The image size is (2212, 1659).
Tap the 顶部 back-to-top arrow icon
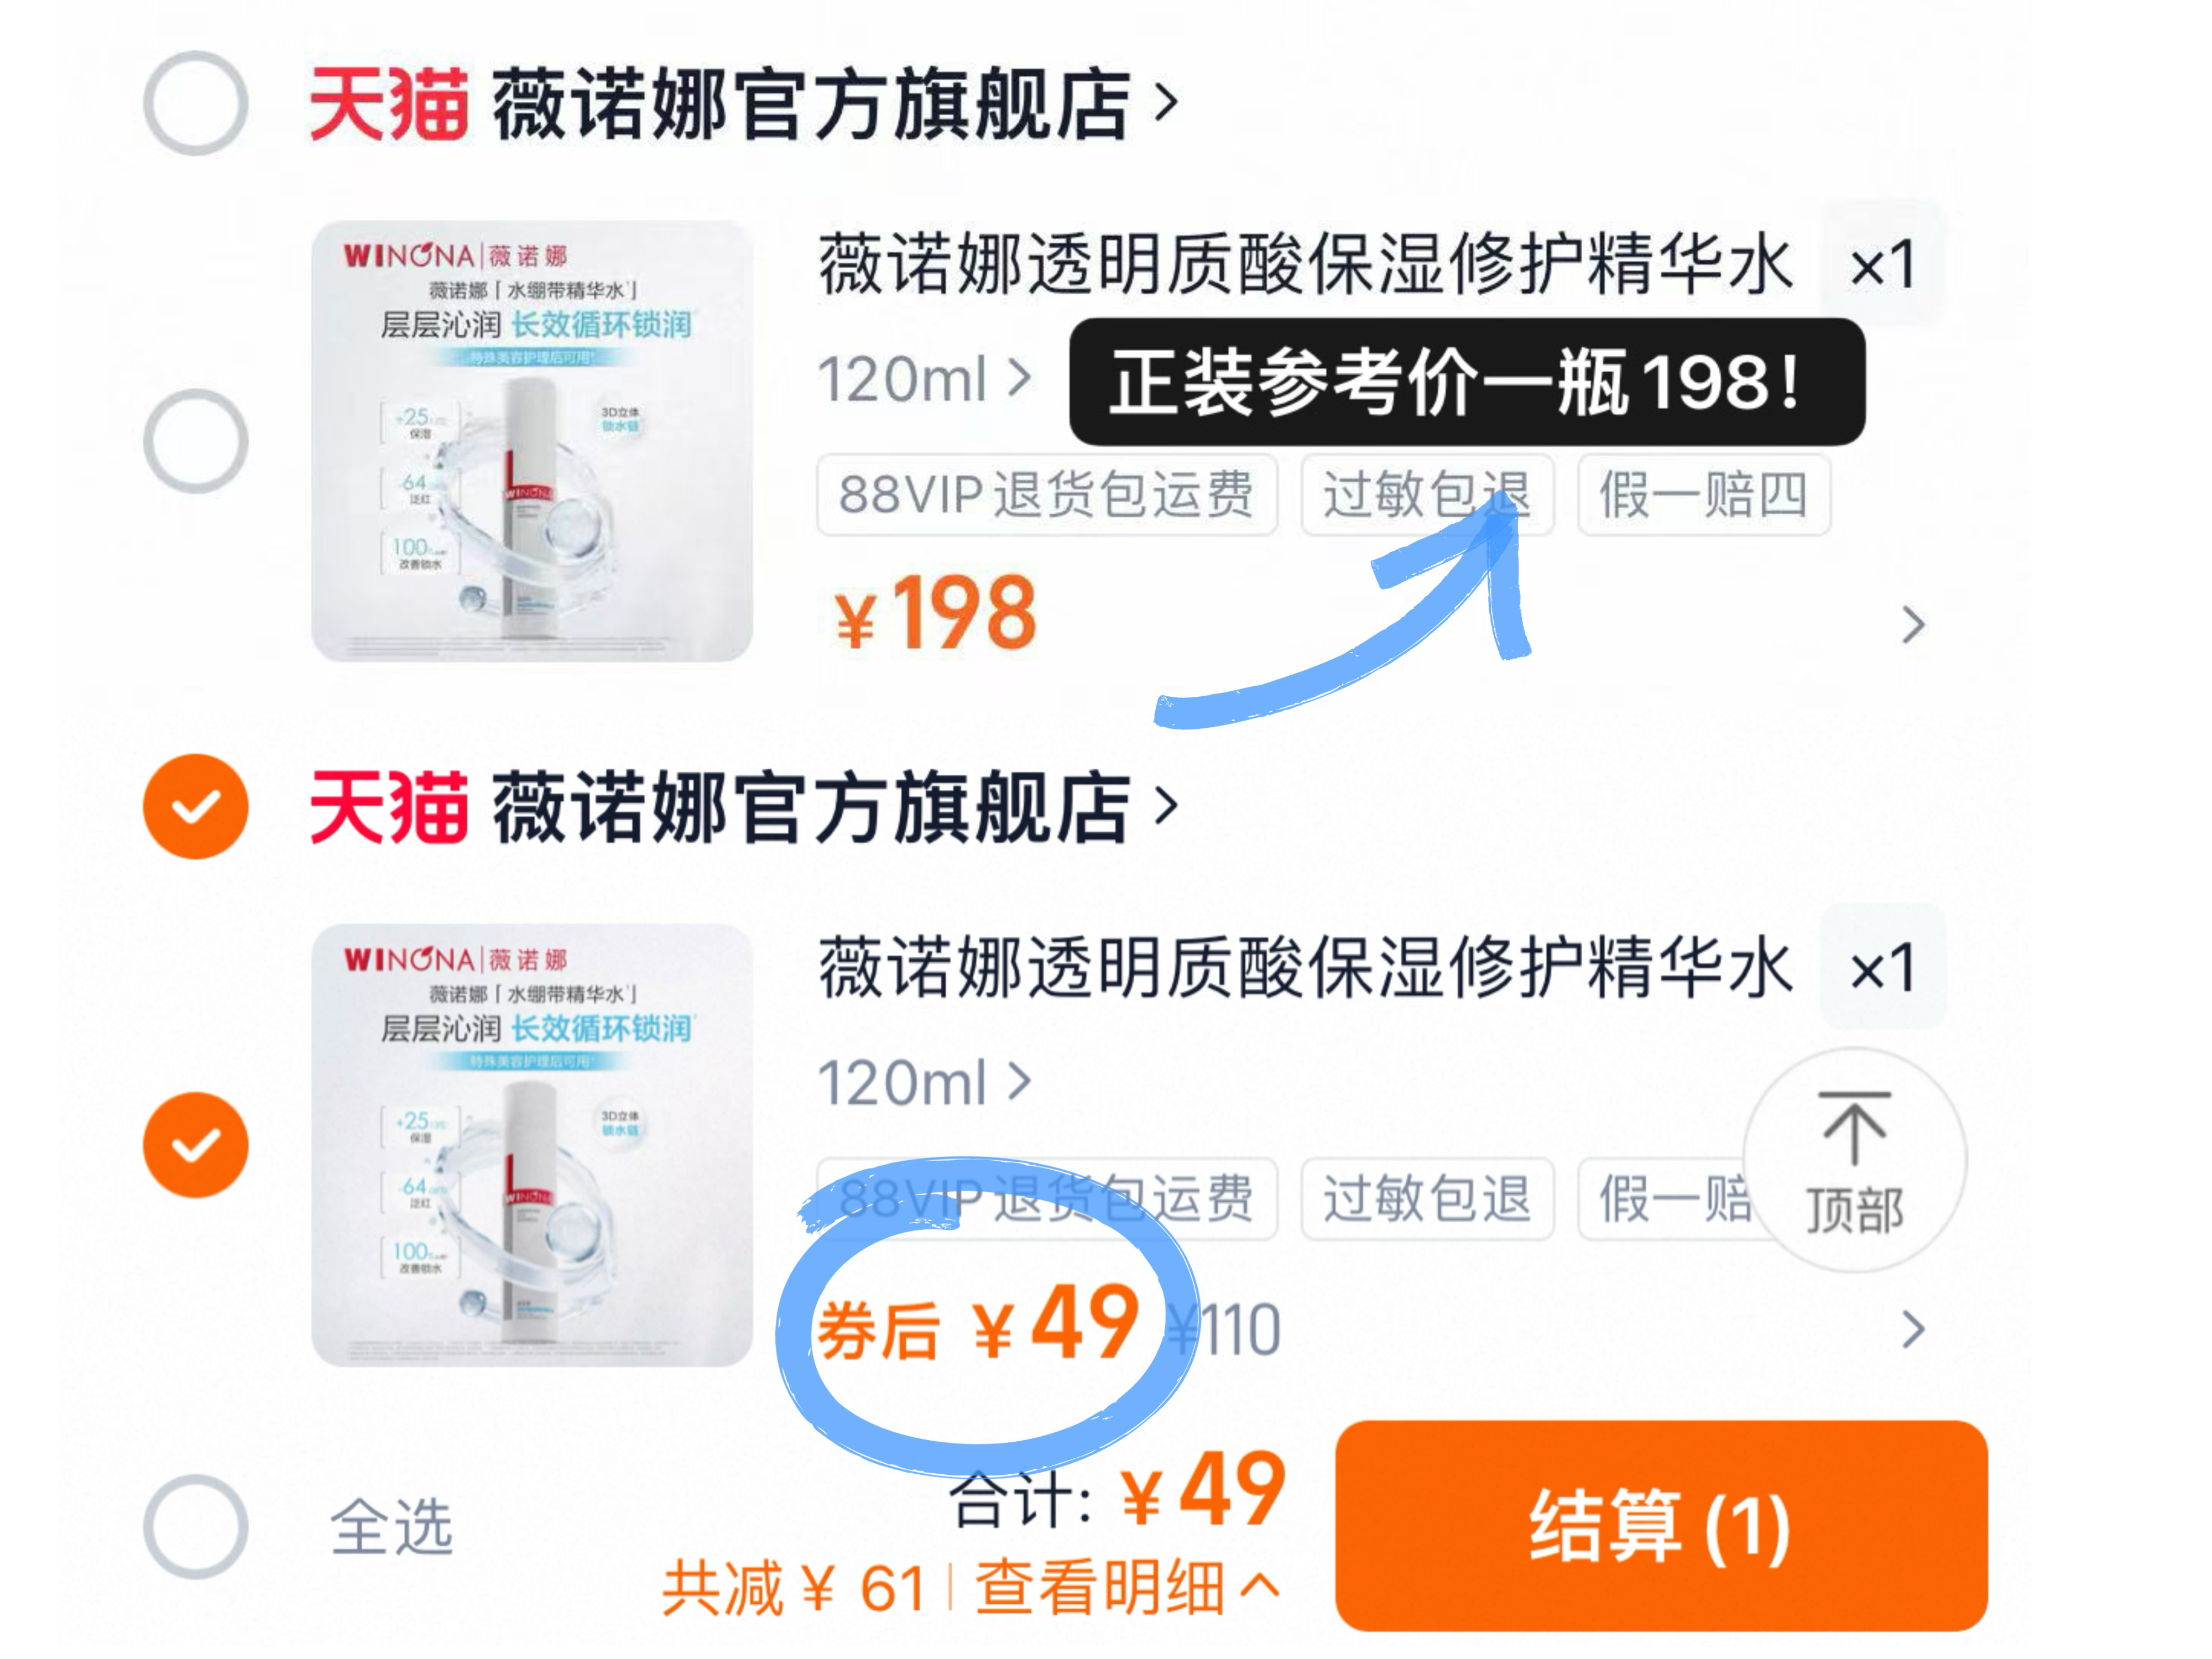[1854, 1160]
